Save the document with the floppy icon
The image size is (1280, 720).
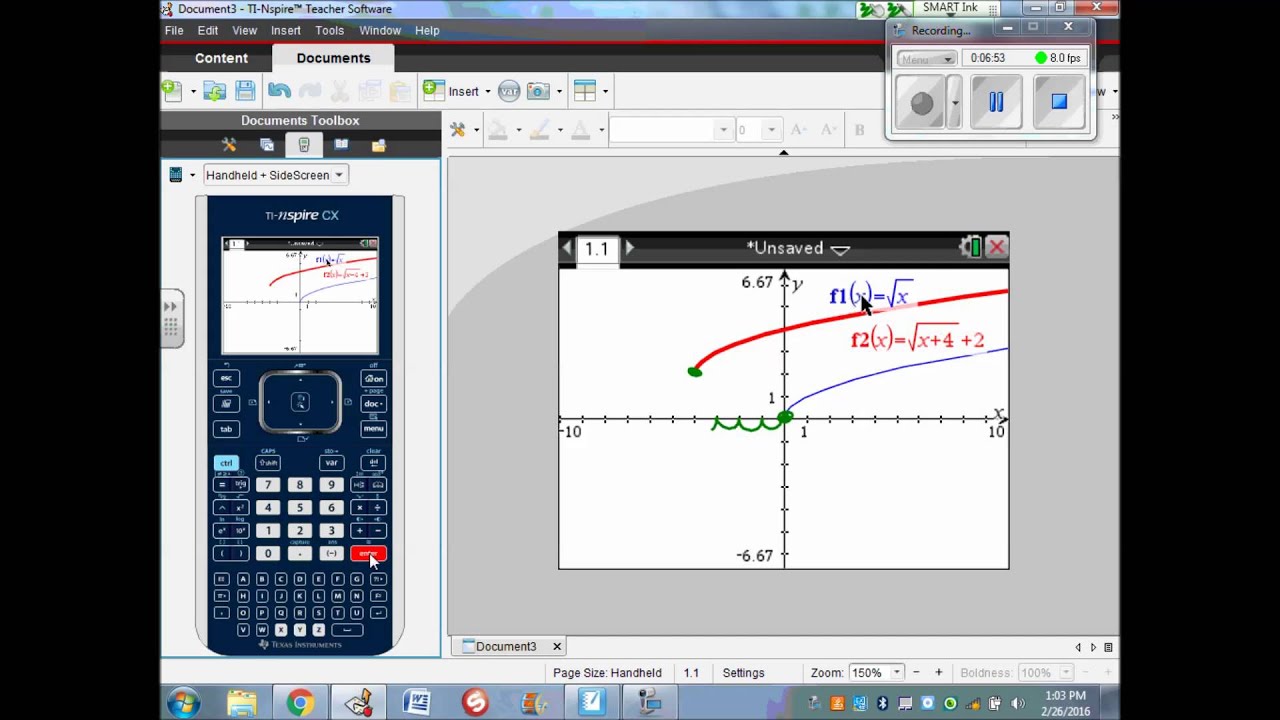[x=245, y=91]
